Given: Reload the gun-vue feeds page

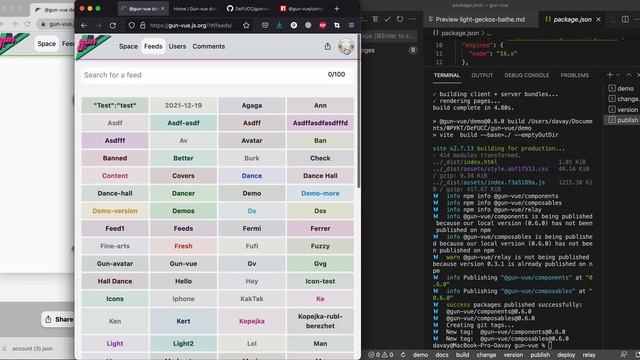Looking at the screenshot, I should coord(113,25).
